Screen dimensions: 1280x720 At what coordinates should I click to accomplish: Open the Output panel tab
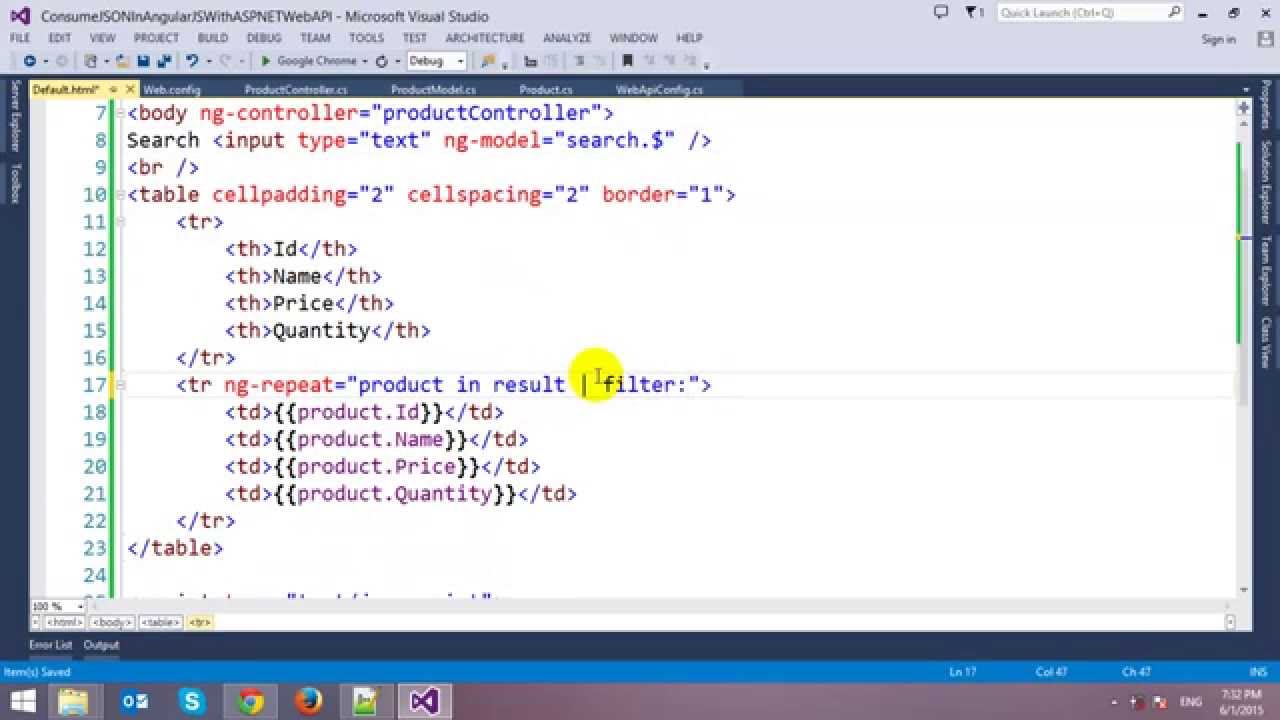tap(101, 645)
